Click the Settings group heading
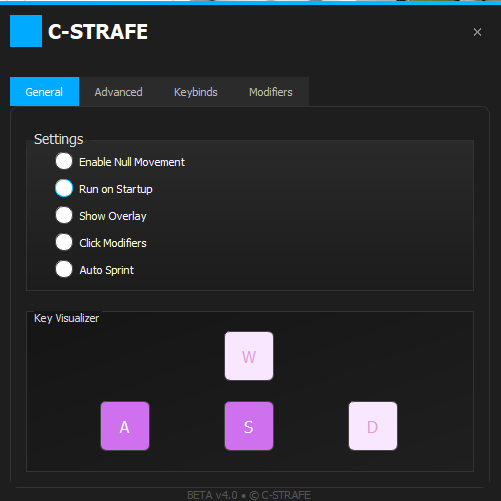This screenshot has height=501, width=501. (59, 139)
